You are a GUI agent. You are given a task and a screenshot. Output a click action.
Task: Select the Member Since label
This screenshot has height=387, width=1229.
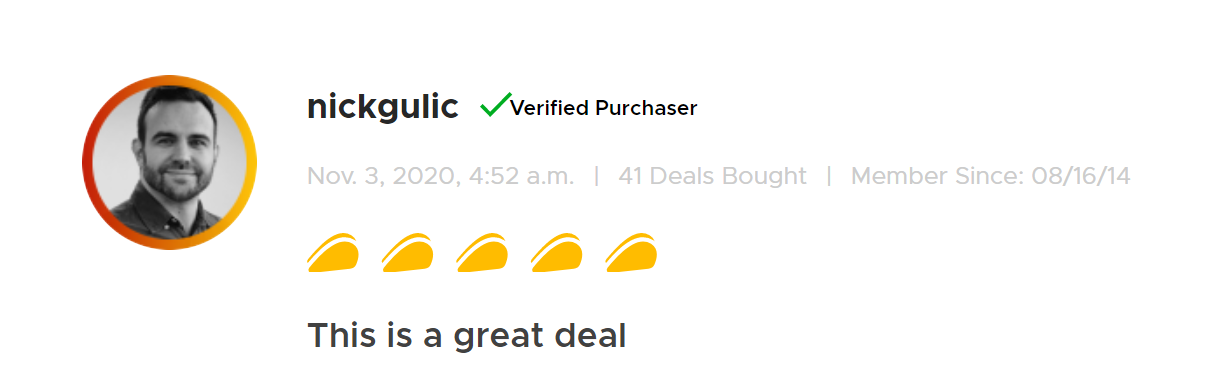[937, 177]
